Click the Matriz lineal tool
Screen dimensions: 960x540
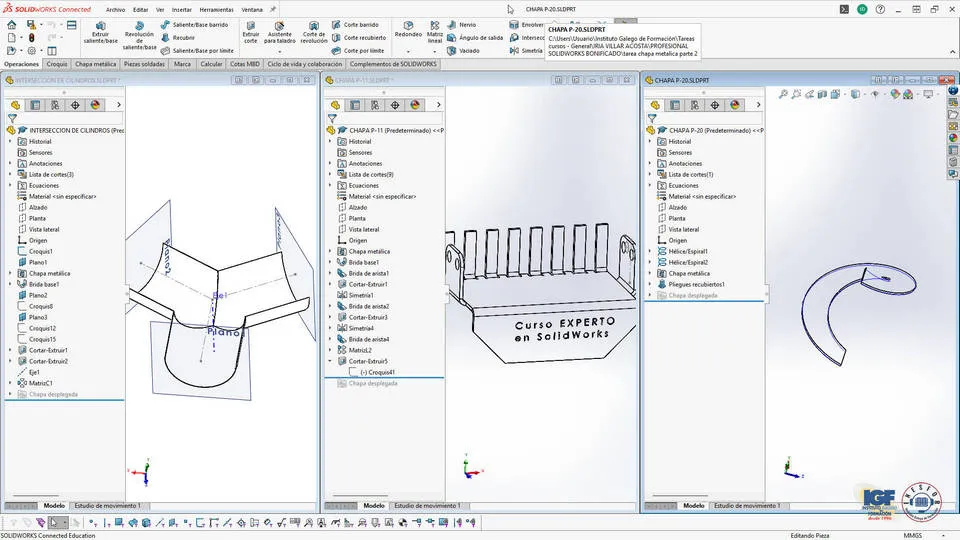click(435, 32)
